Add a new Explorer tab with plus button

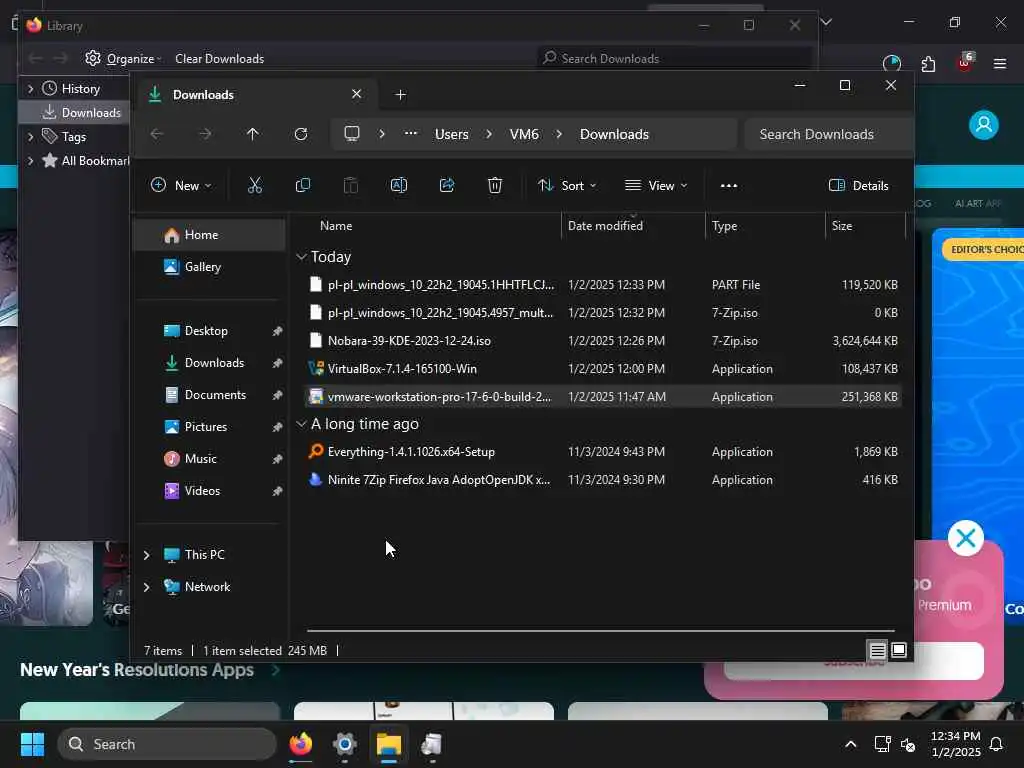400,95
